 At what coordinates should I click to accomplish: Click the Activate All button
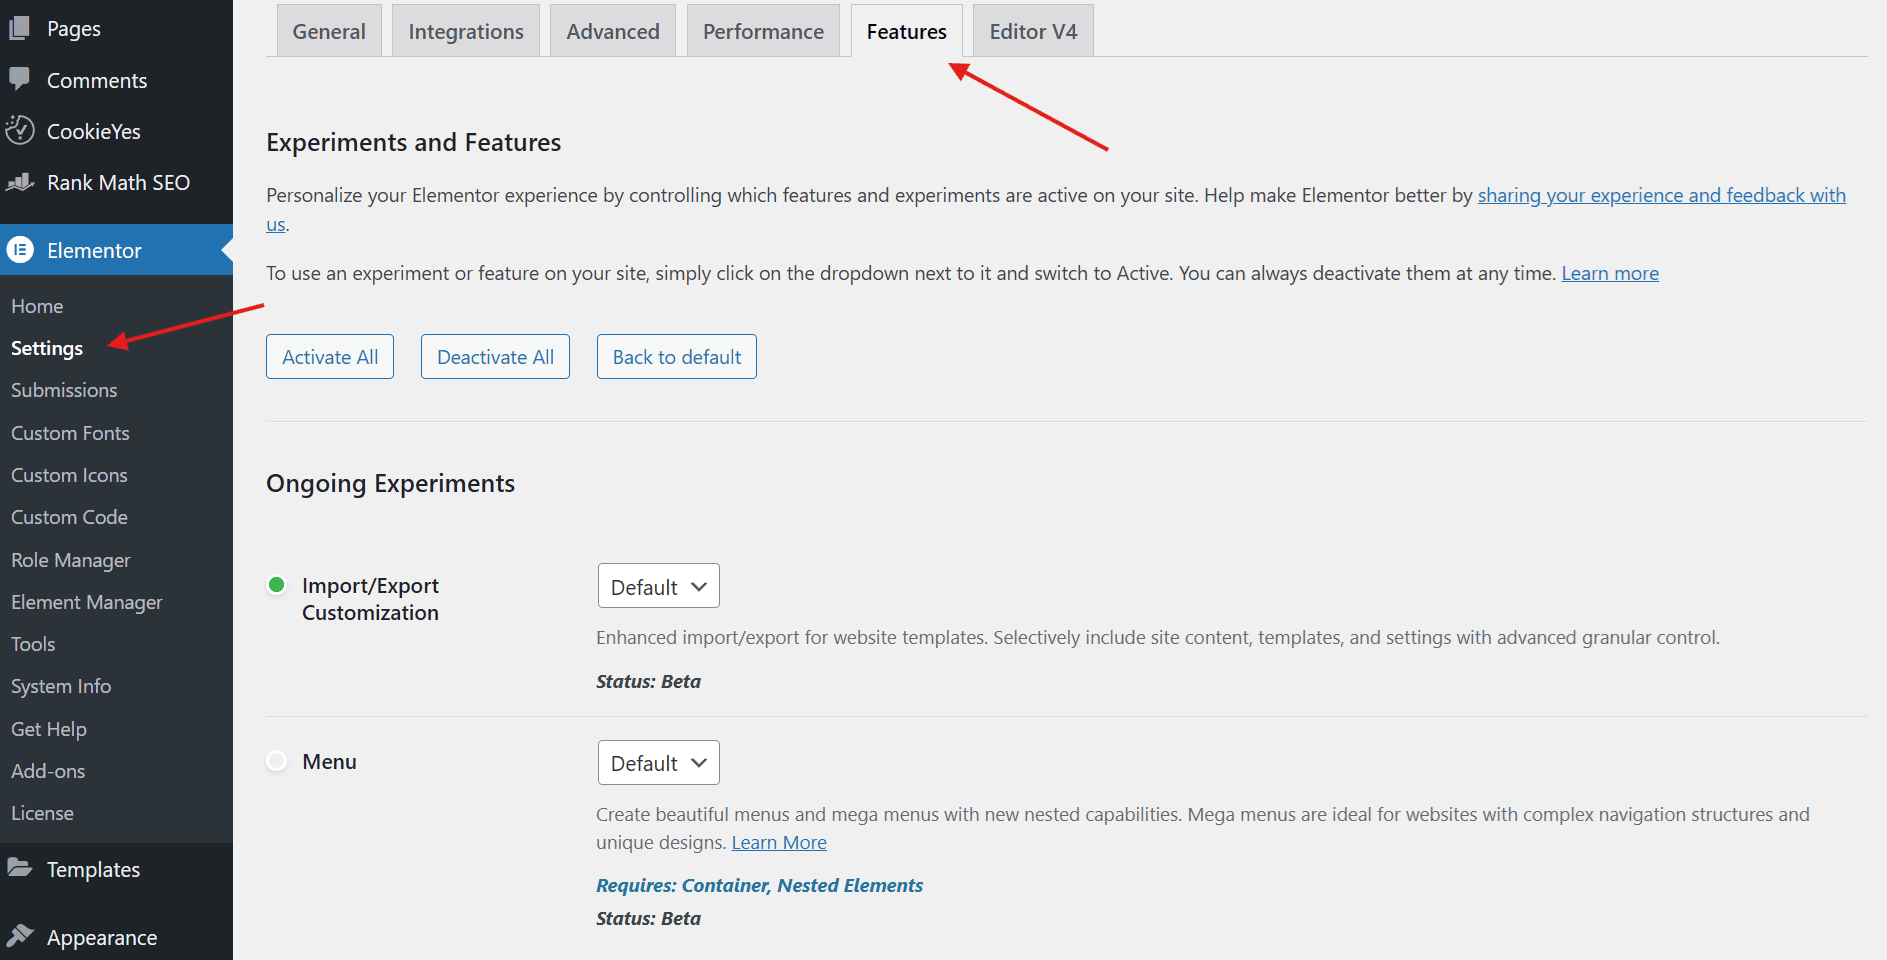(x=329, y=356)
